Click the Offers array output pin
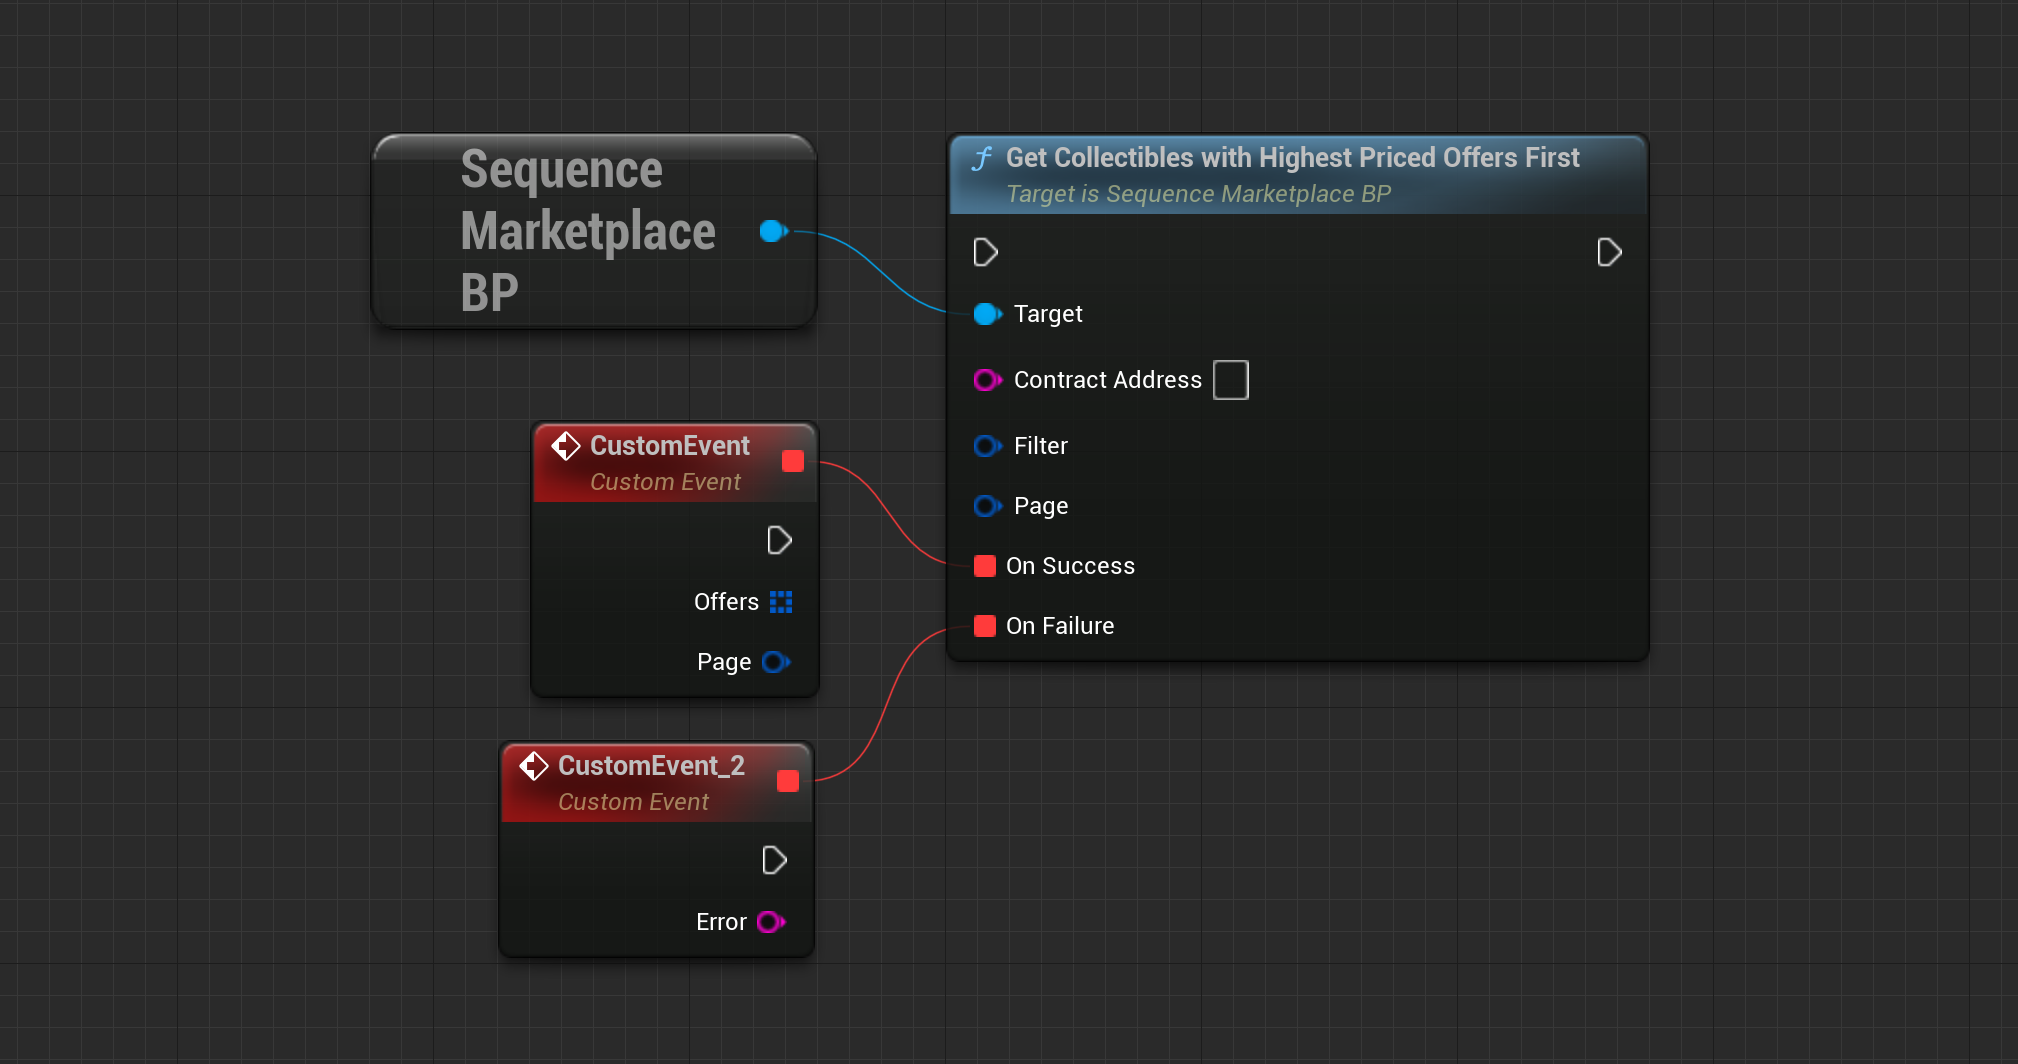This screenshot has height=1064, width=2018. click(781, 602)
